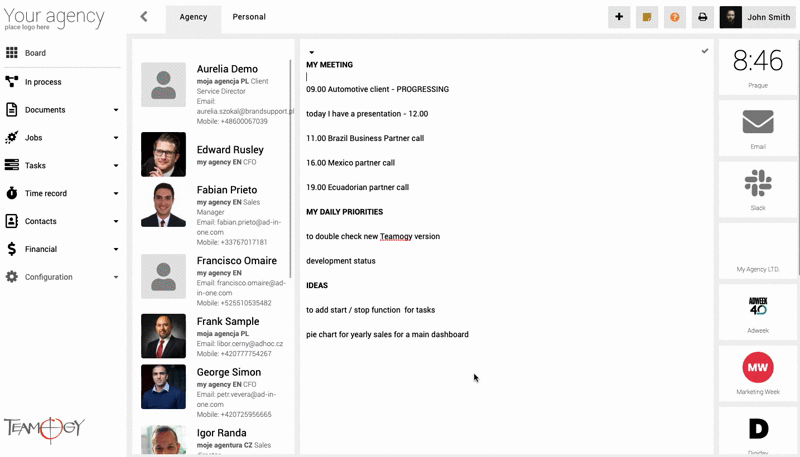The image size is (800, 457).
Task: Open the Adweek shortcut tile
Action: click(x=758, y=306)
